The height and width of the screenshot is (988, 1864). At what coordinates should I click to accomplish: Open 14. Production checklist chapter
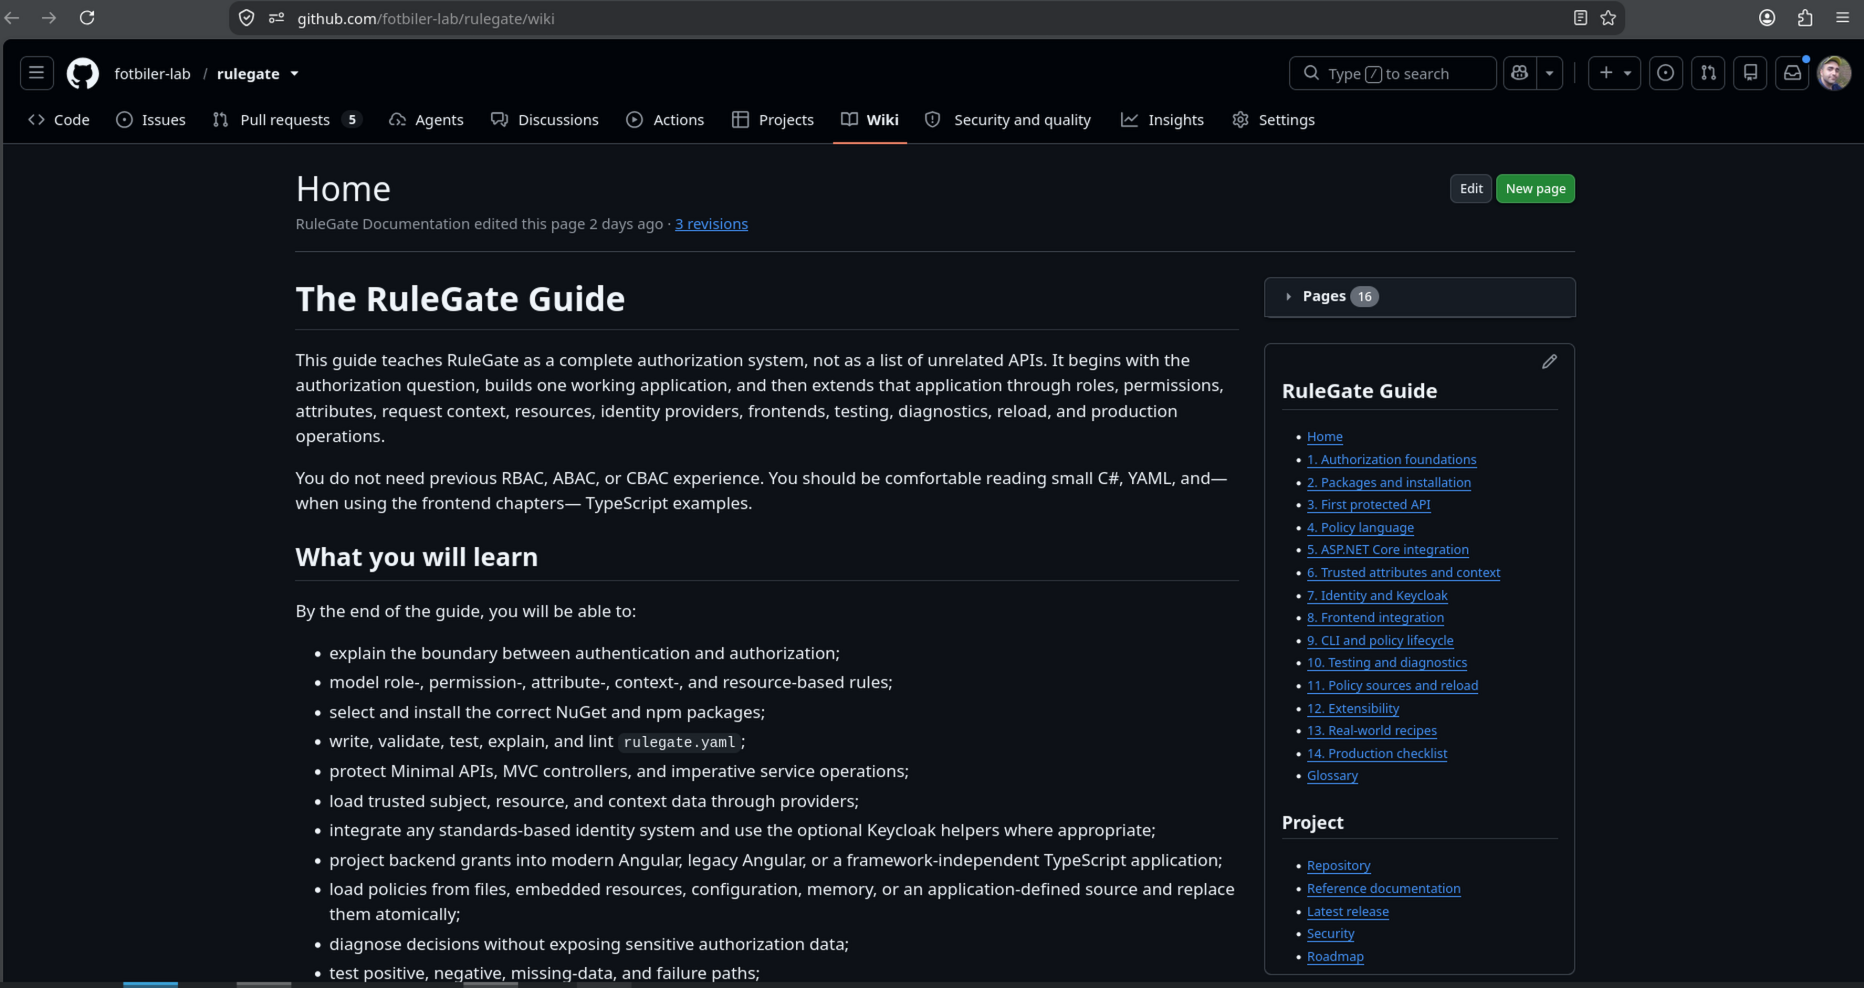1378,754
